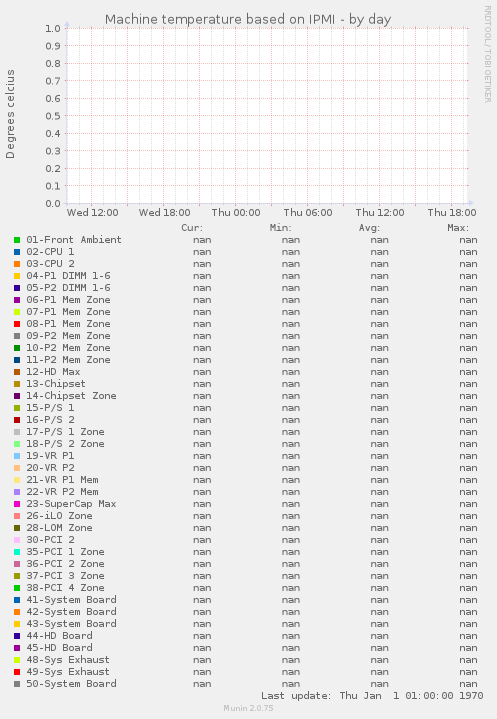Select the '30-PCI 2' legend label

(50, 540)
